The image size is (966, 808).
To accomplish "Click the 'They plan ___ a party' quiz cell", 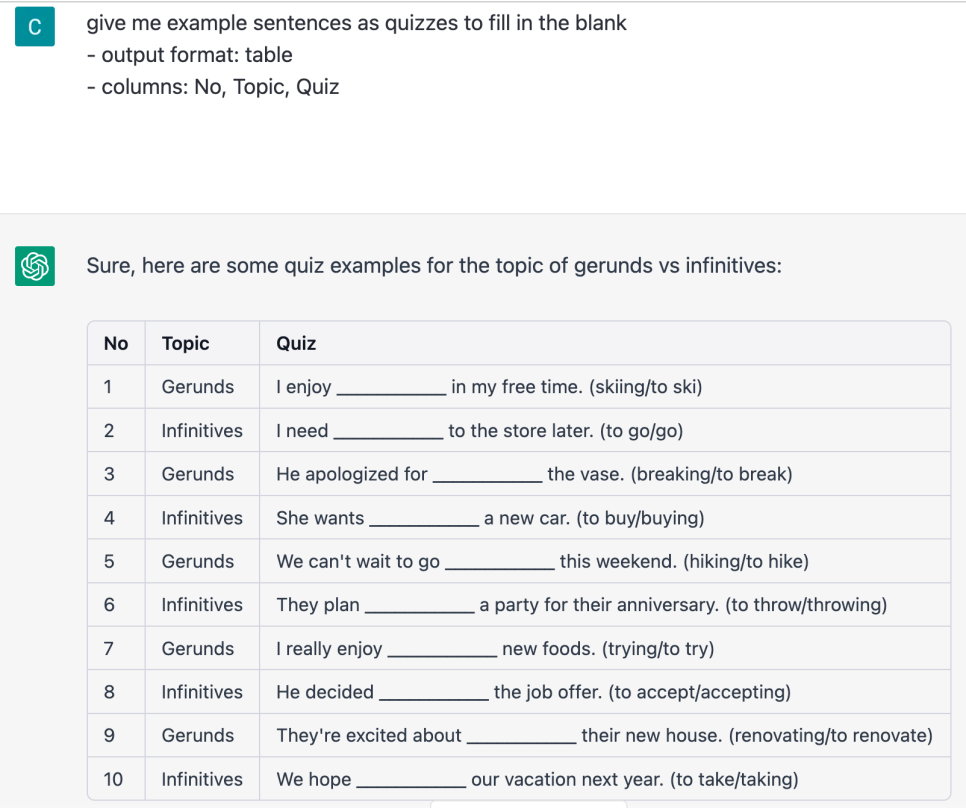I will tap(581, 605).
